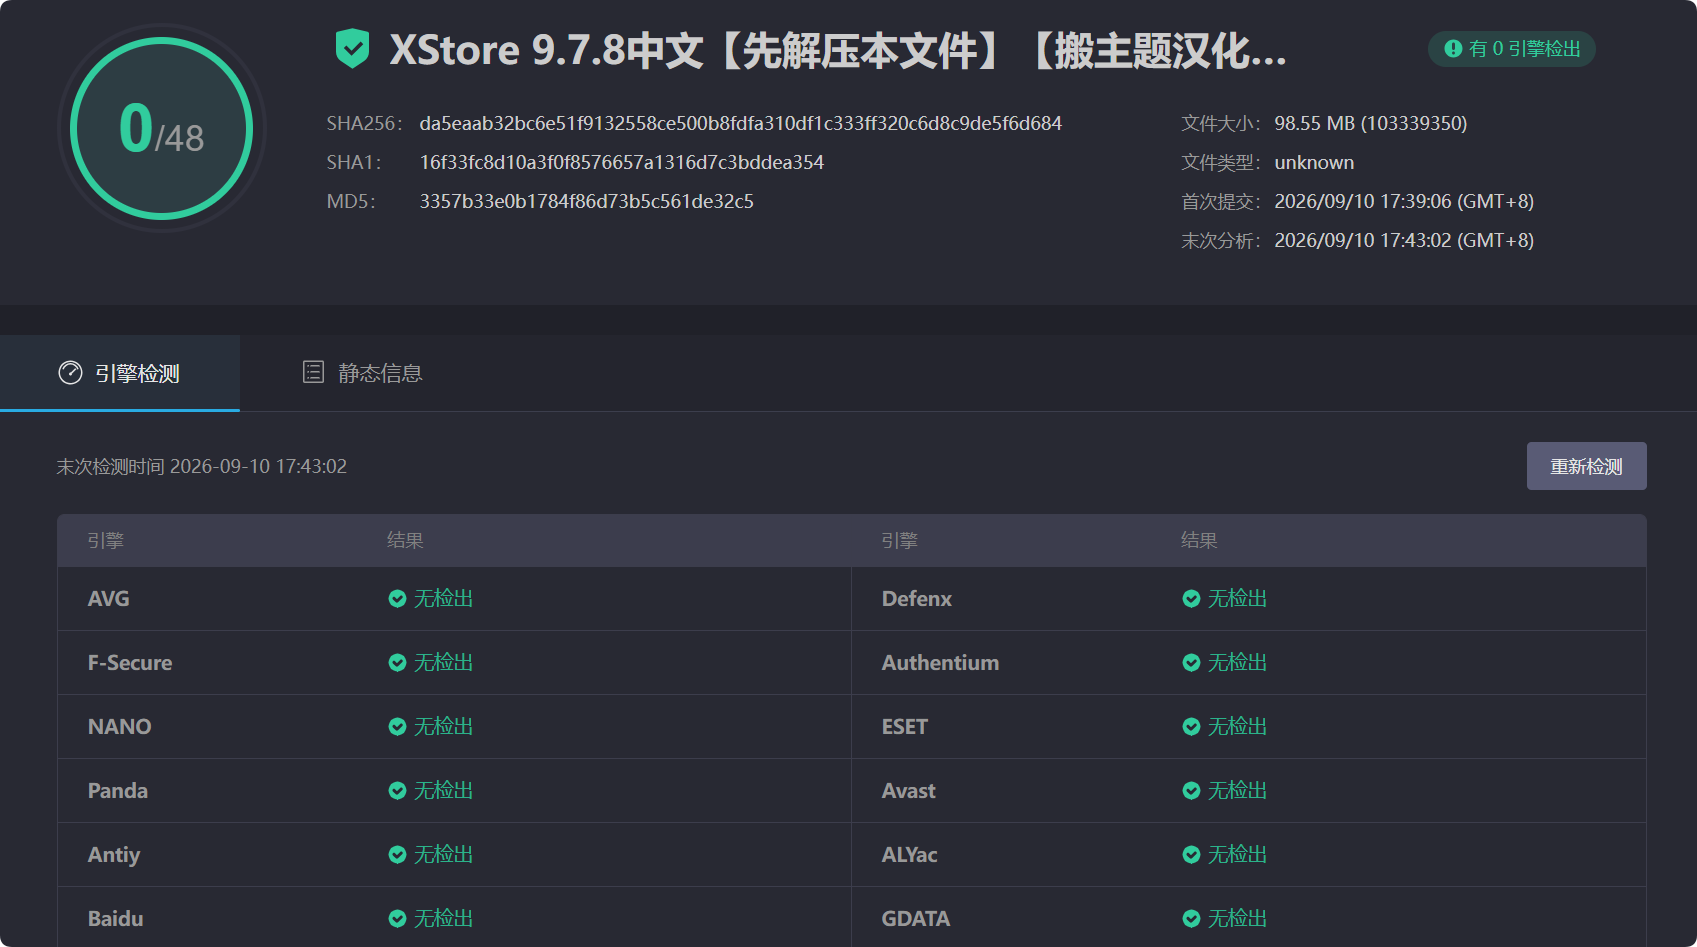Select the MD5 hash value

click(586, 201)
